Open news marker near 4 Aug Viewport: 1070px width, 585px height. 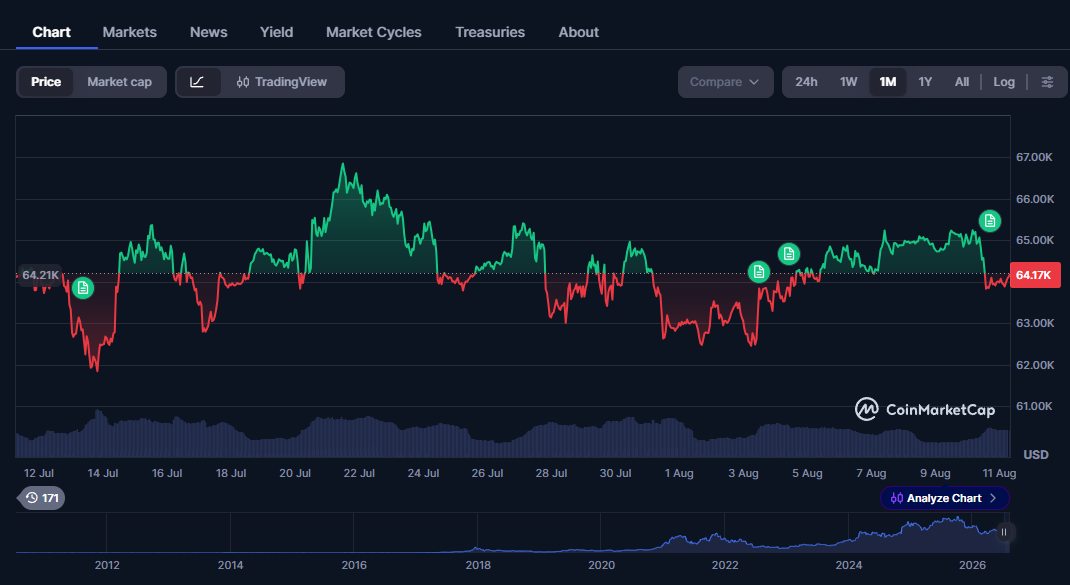coord(789,254)
